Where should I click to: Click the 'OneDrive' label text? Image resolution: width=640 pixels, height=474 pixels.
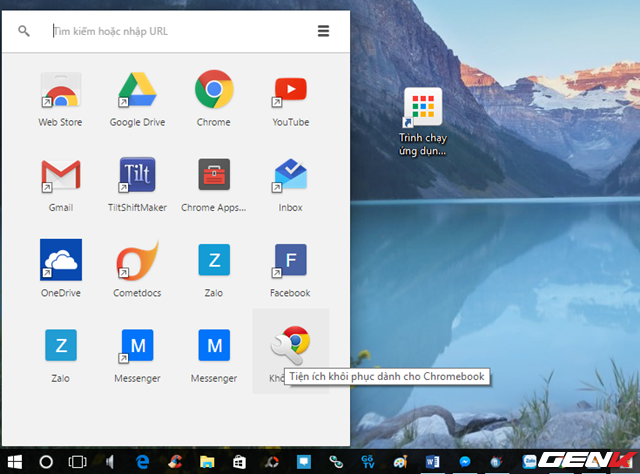61,293
